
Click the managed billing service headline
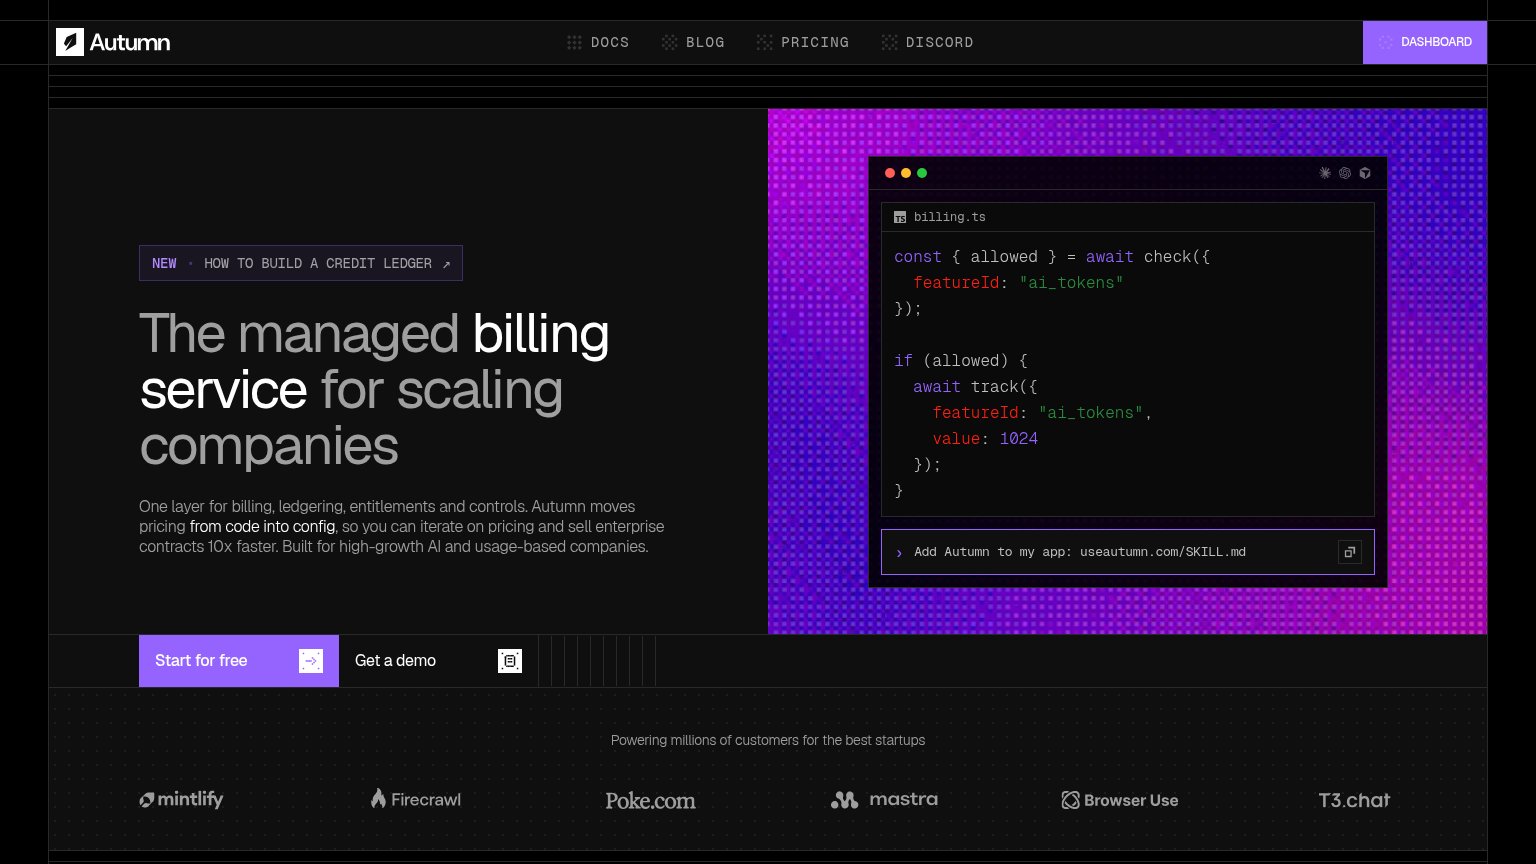coord(374,389)
